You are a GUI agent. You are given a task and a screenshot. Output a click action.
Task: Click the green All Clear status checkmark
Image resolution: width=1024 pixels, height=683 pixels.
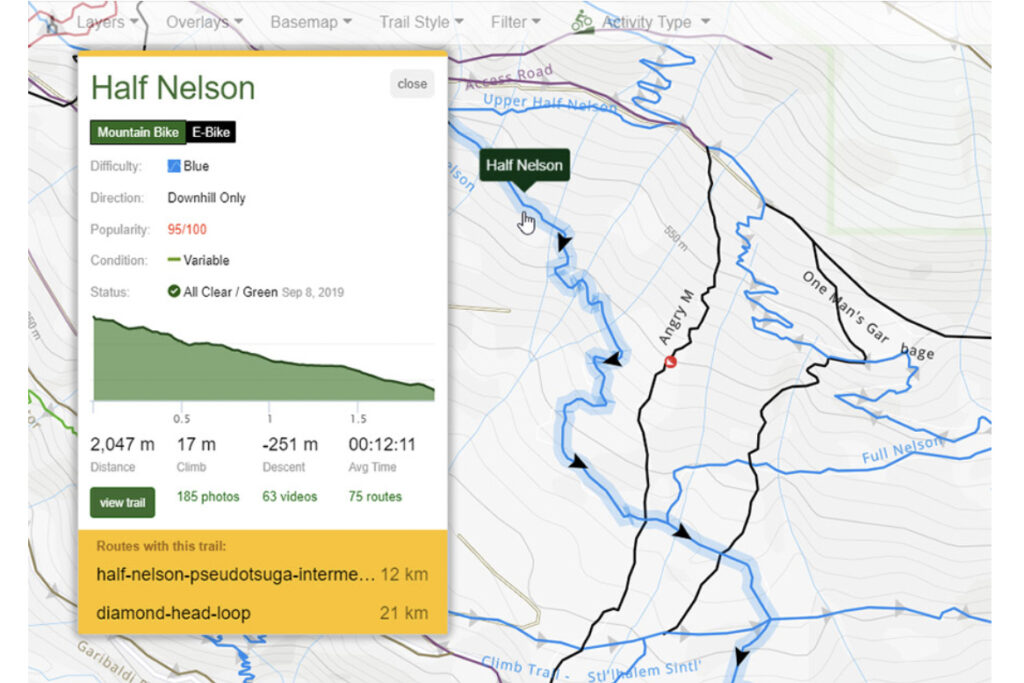(174, 291)
